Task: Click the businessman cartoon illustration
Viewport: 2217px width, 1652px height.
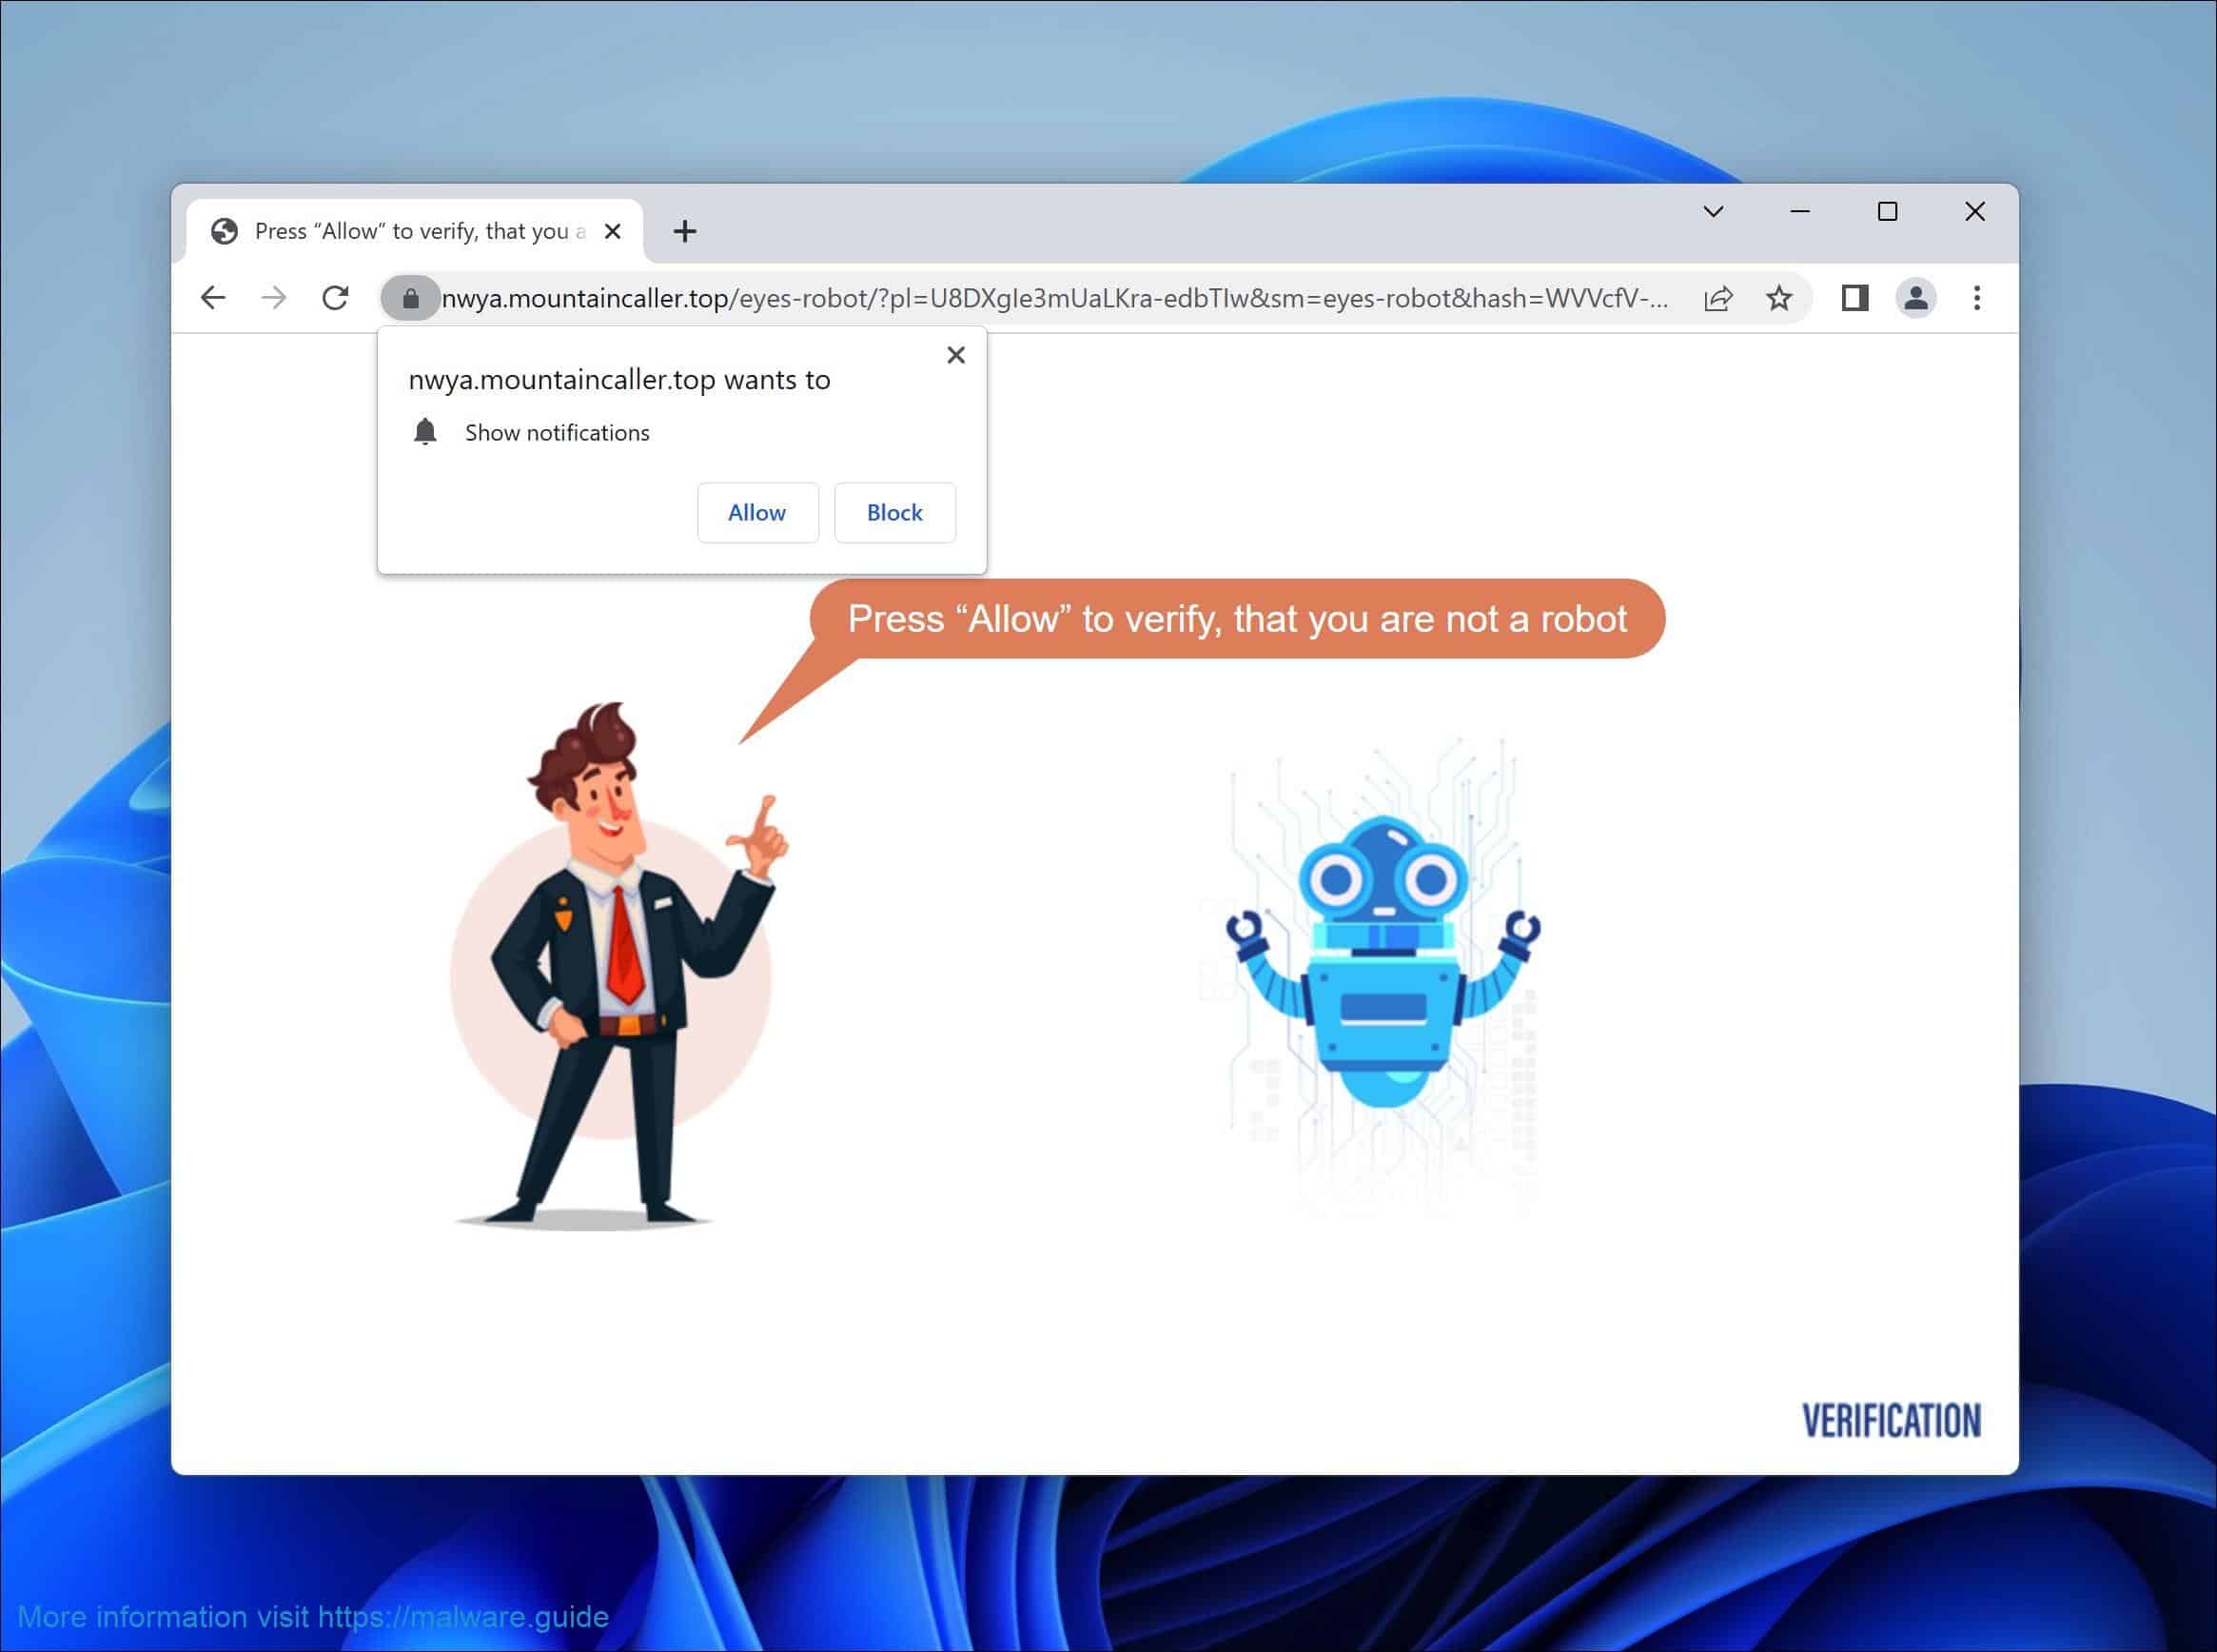Action: [x=620, y=965]
